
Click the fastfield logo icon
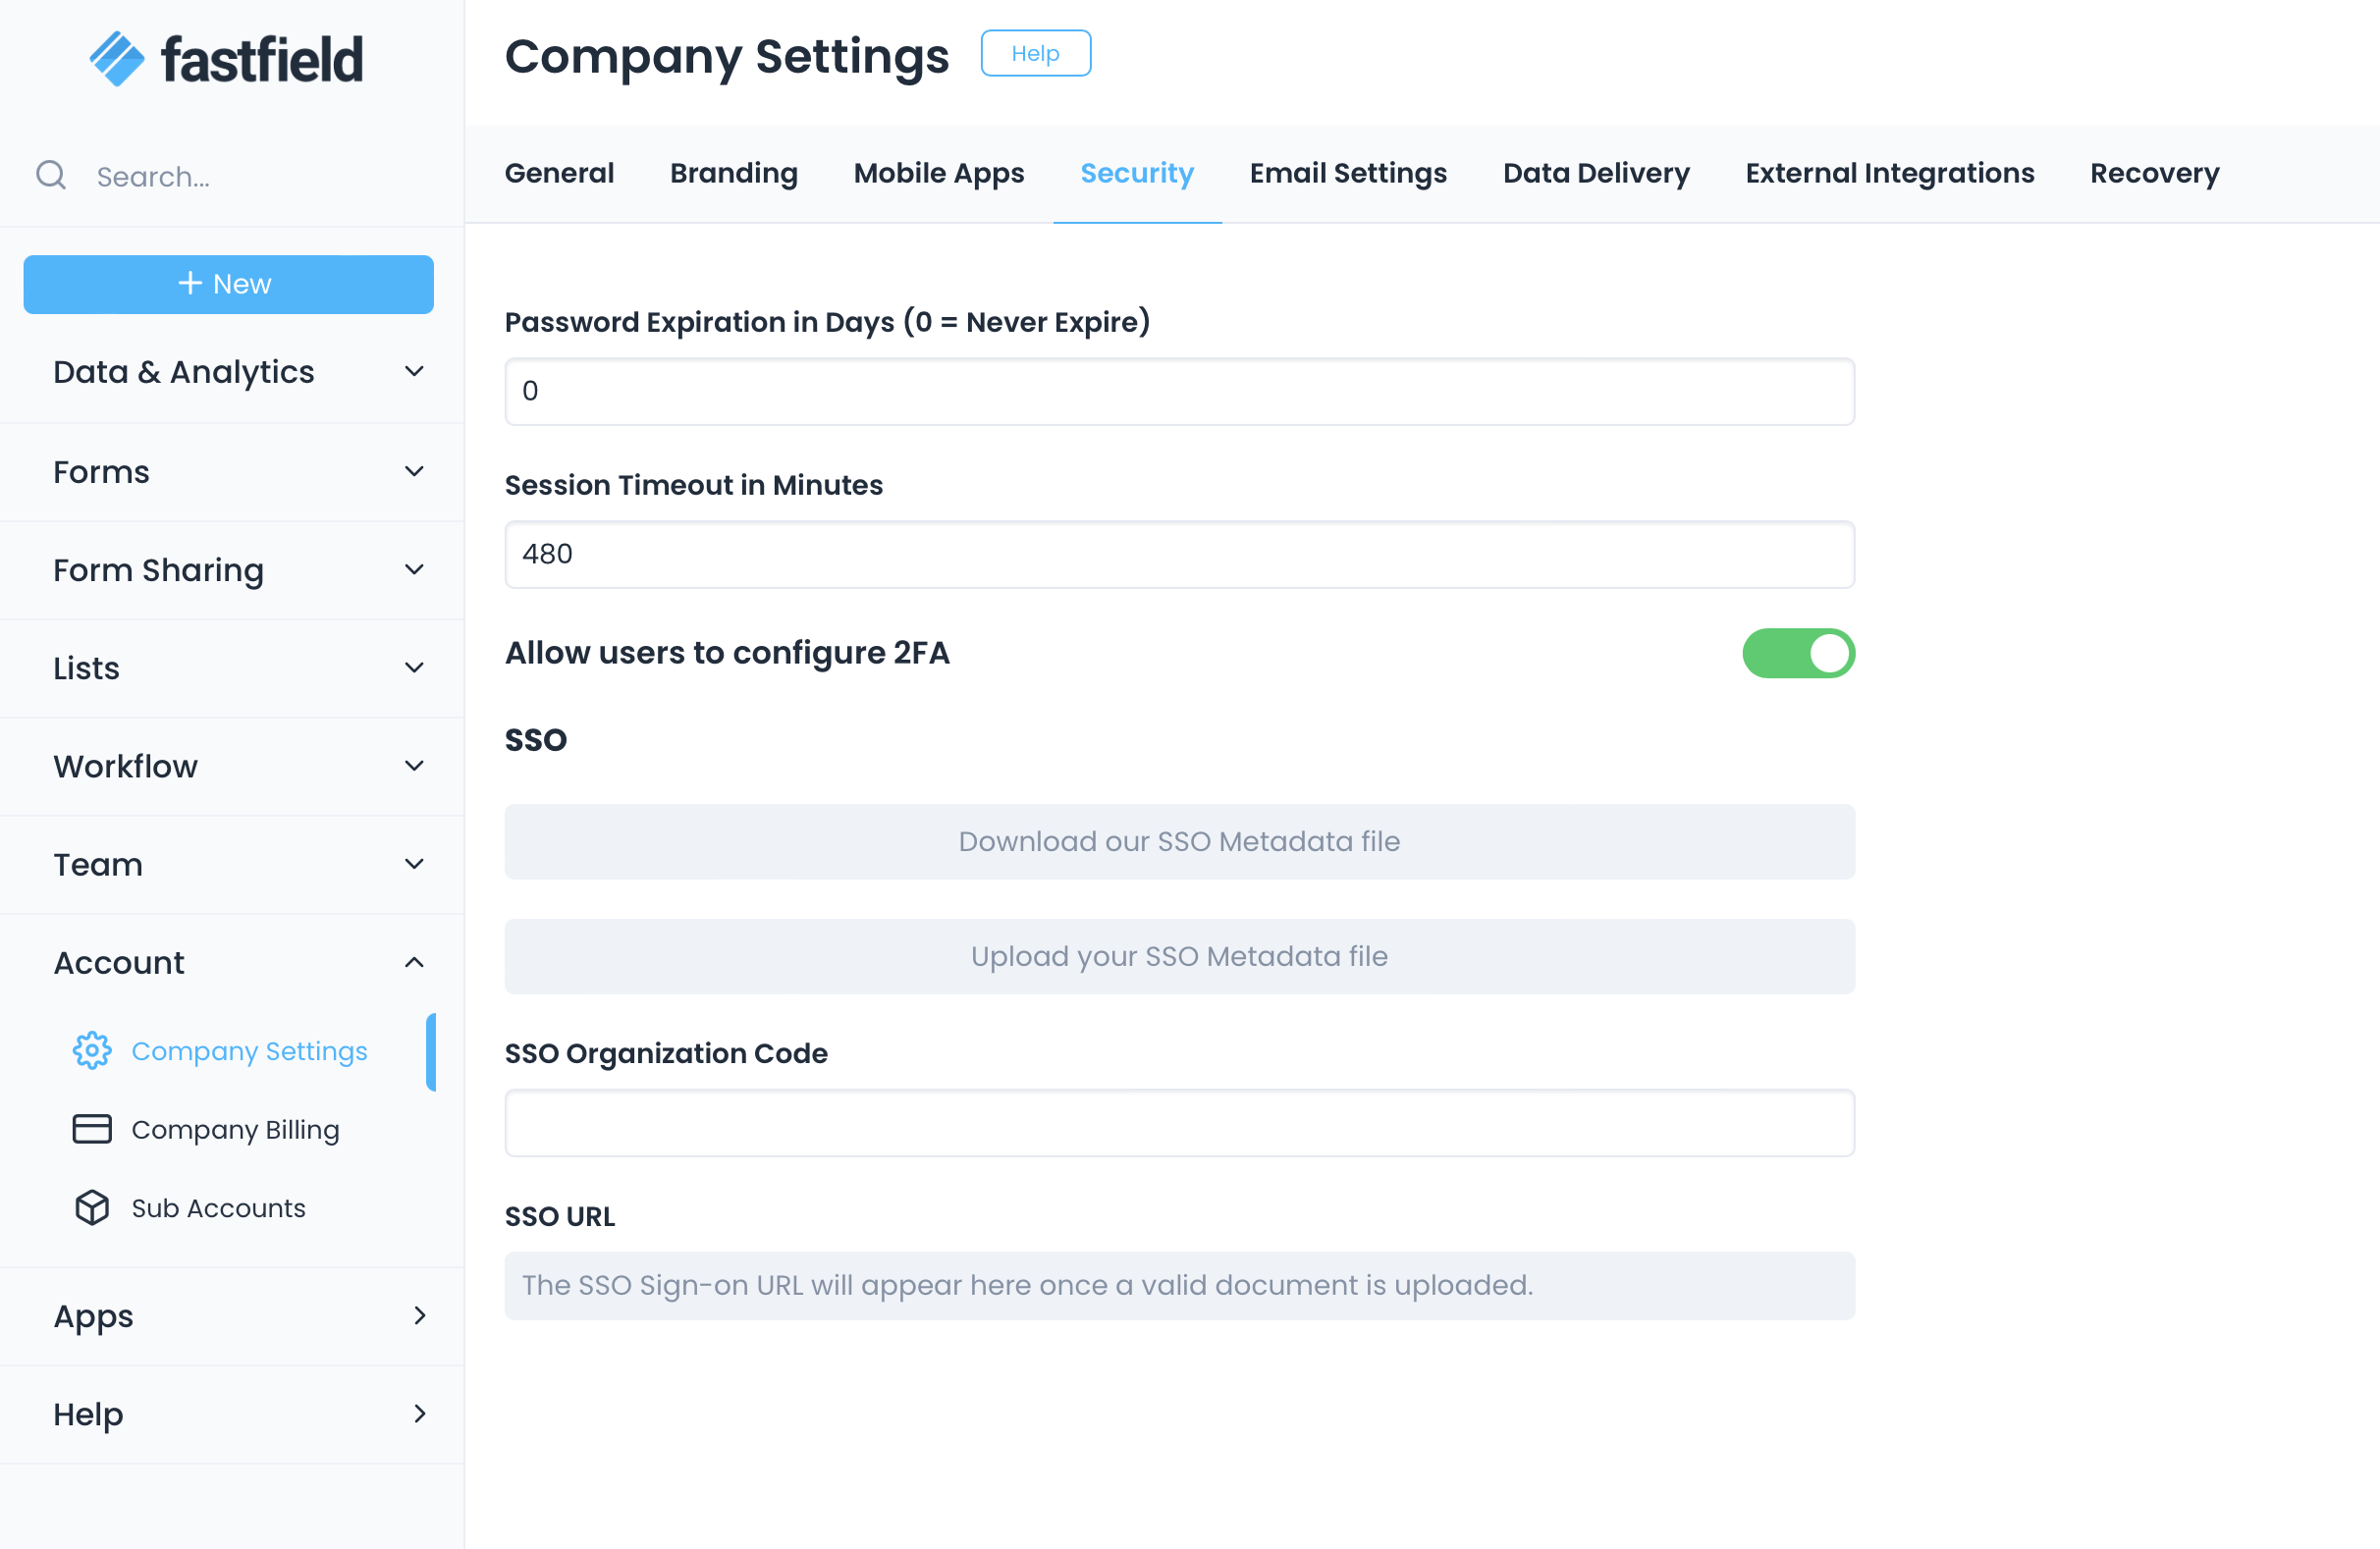pyautogui.click(x=117, y=58)
